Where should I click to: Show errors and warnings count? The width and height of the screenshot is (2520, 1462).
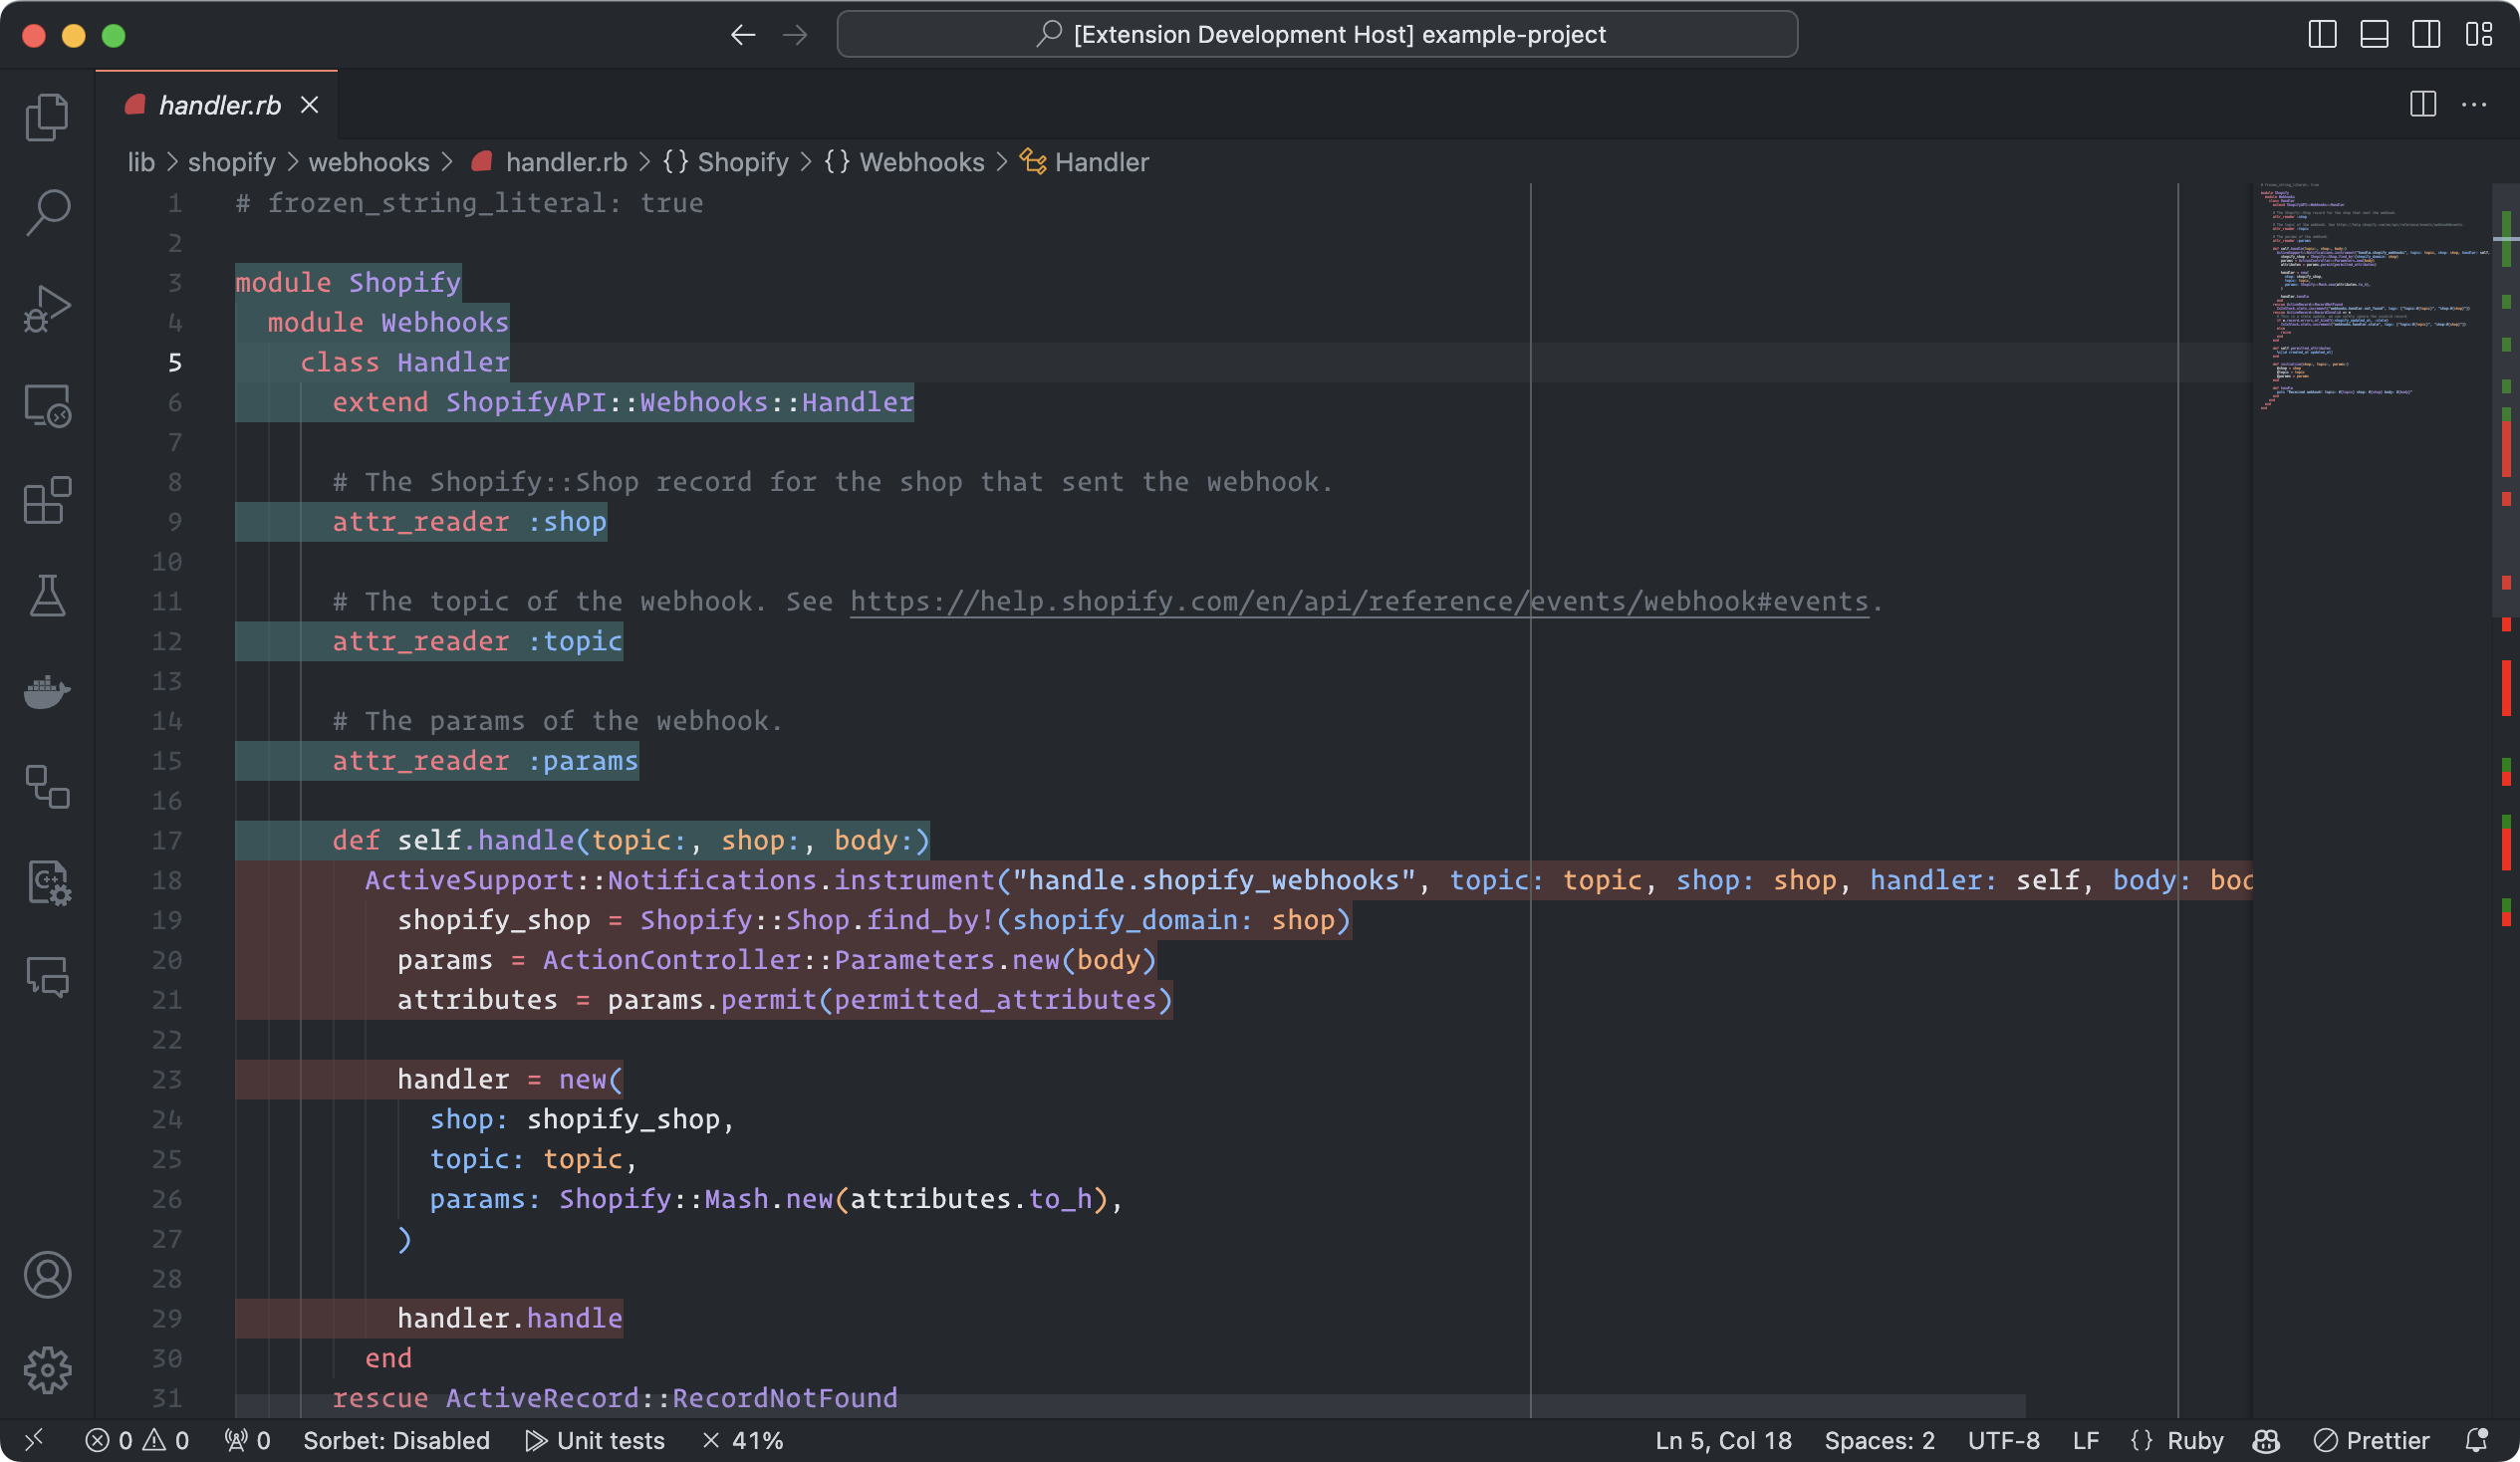pyautogui.click(x=137, y=1440)
